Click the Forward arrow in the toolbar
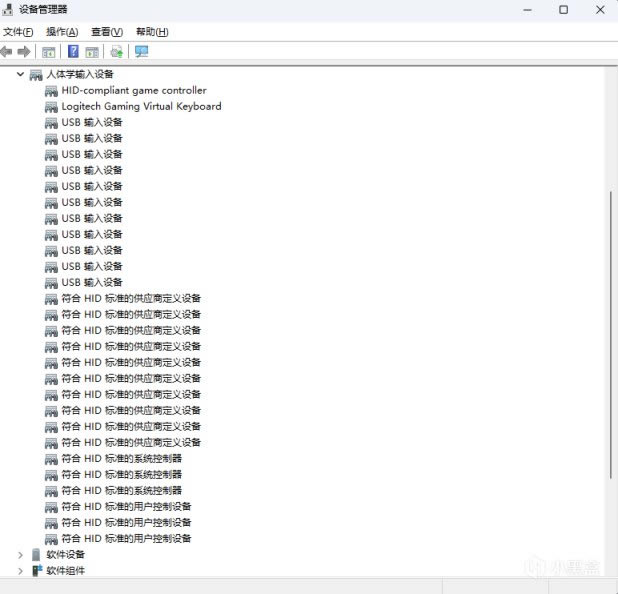This screenshot has height=594, width=618. 24,51
